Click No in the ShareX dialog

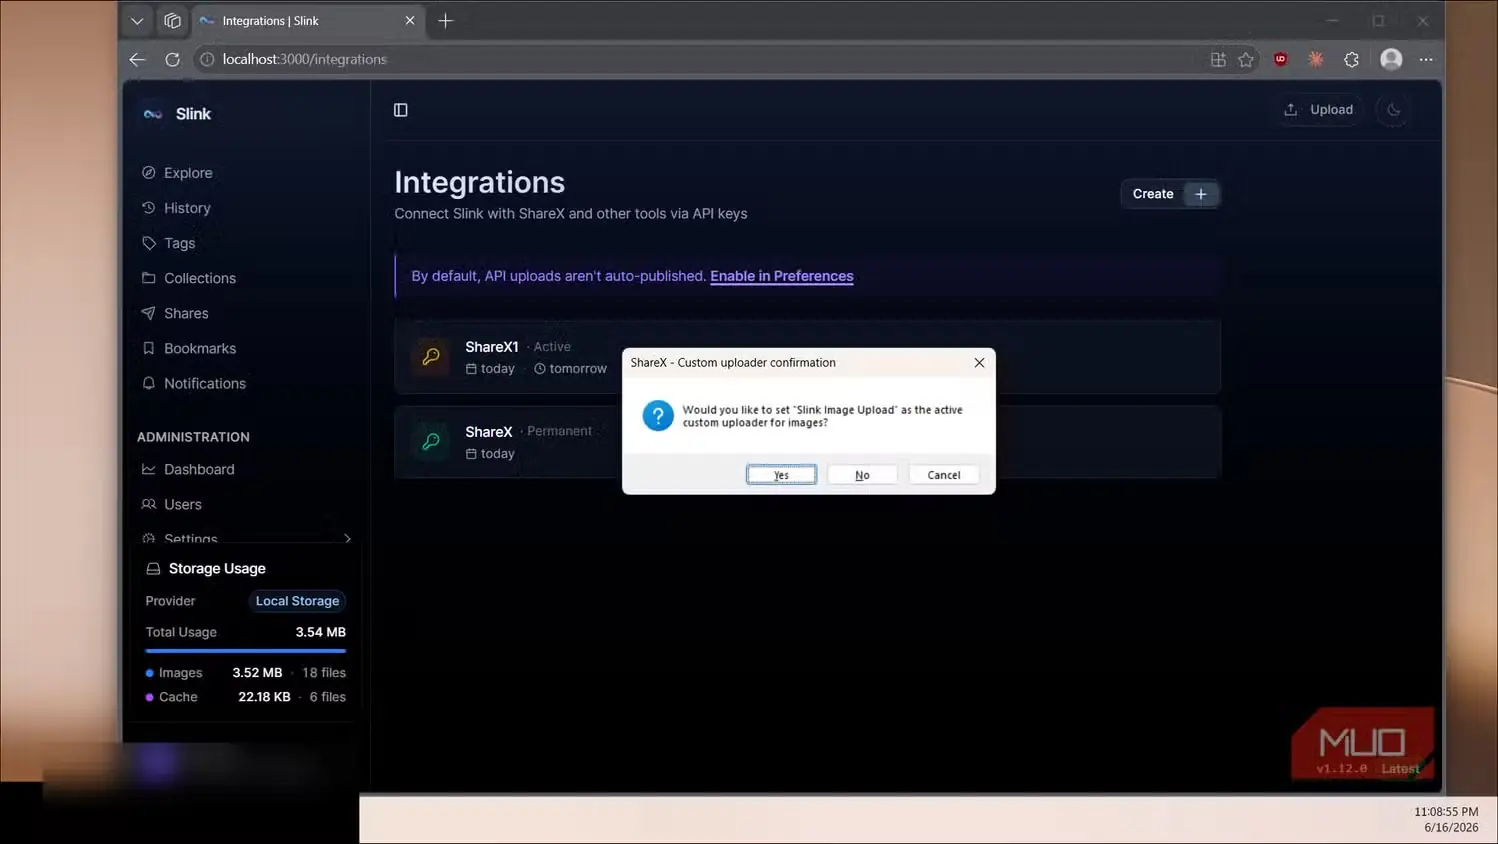(x=862, y=475)
